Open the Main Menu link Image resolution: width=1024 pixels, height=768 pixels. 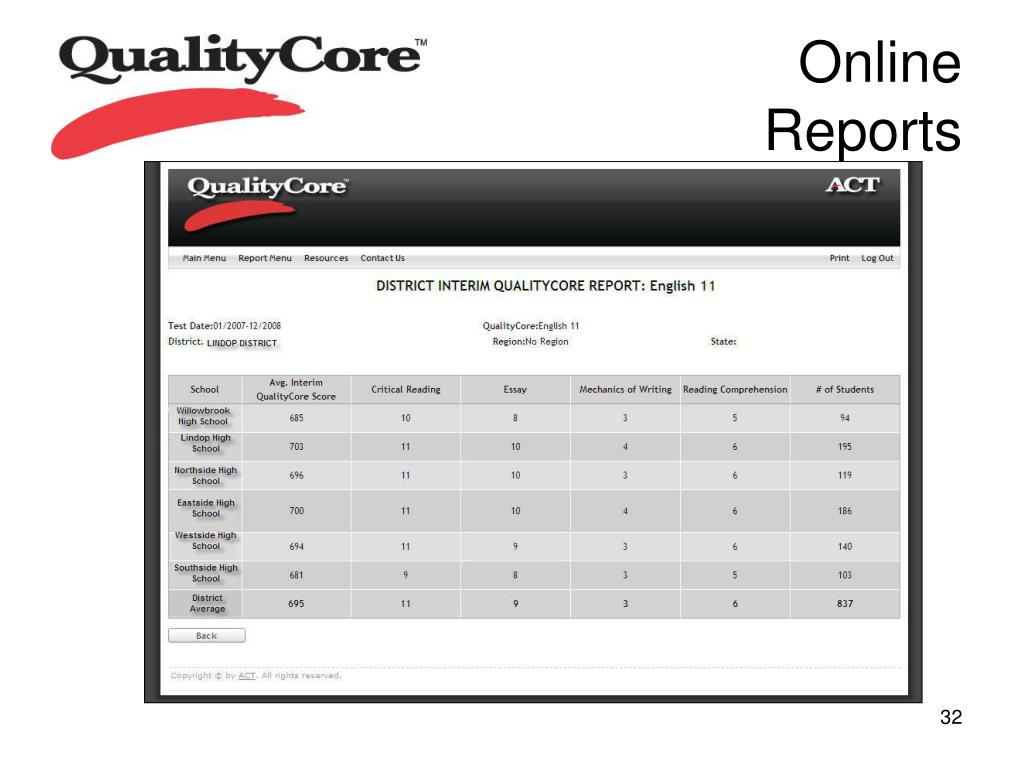(x=204, y=258)
